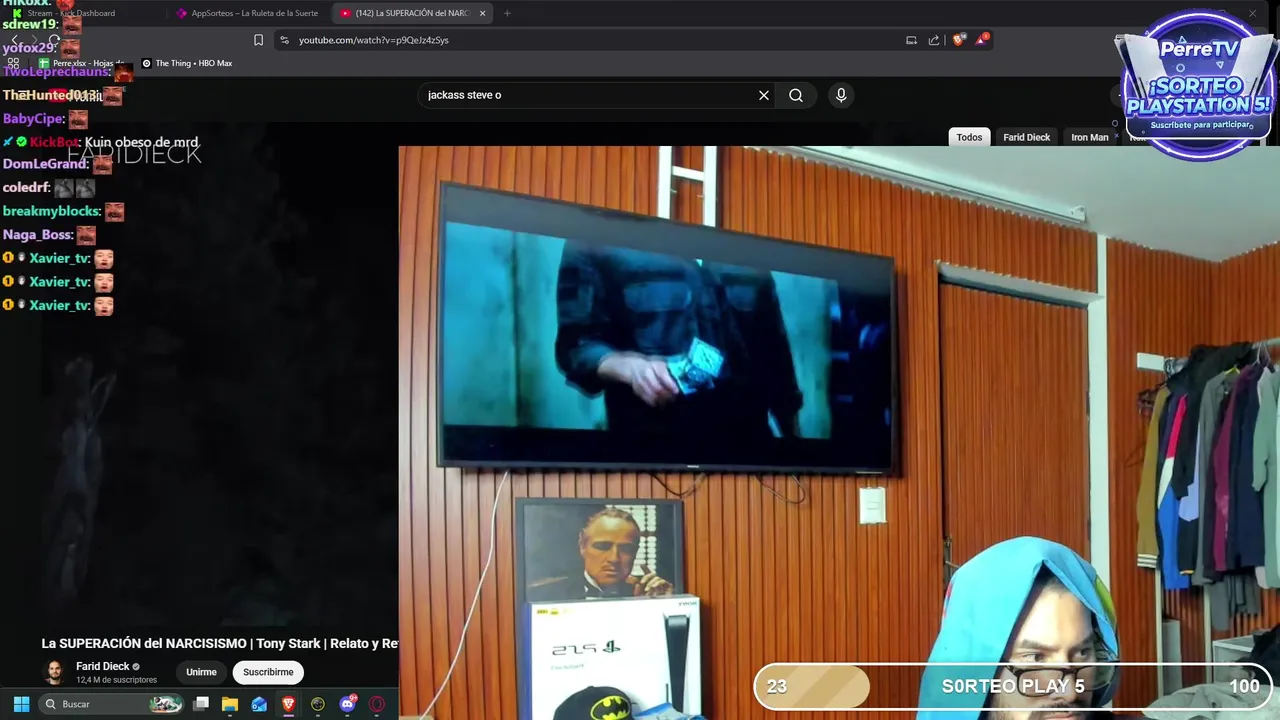
Task: Click the coledrf chat username
Action: click(26, 187)
